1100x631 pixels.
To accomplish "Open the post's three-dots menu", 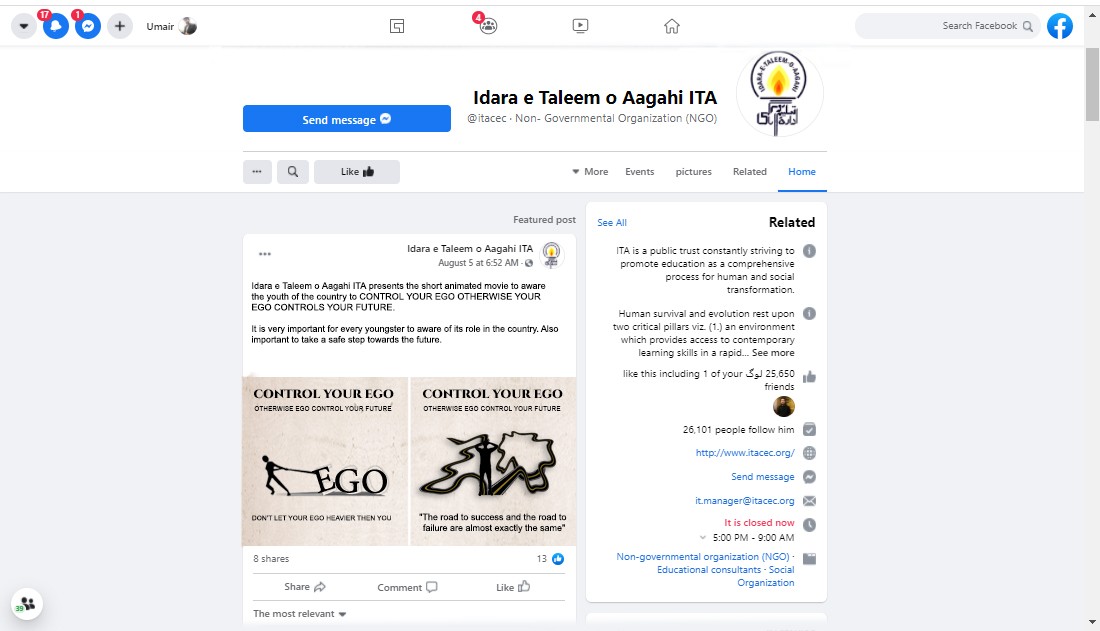I will [x=264, y=254].
